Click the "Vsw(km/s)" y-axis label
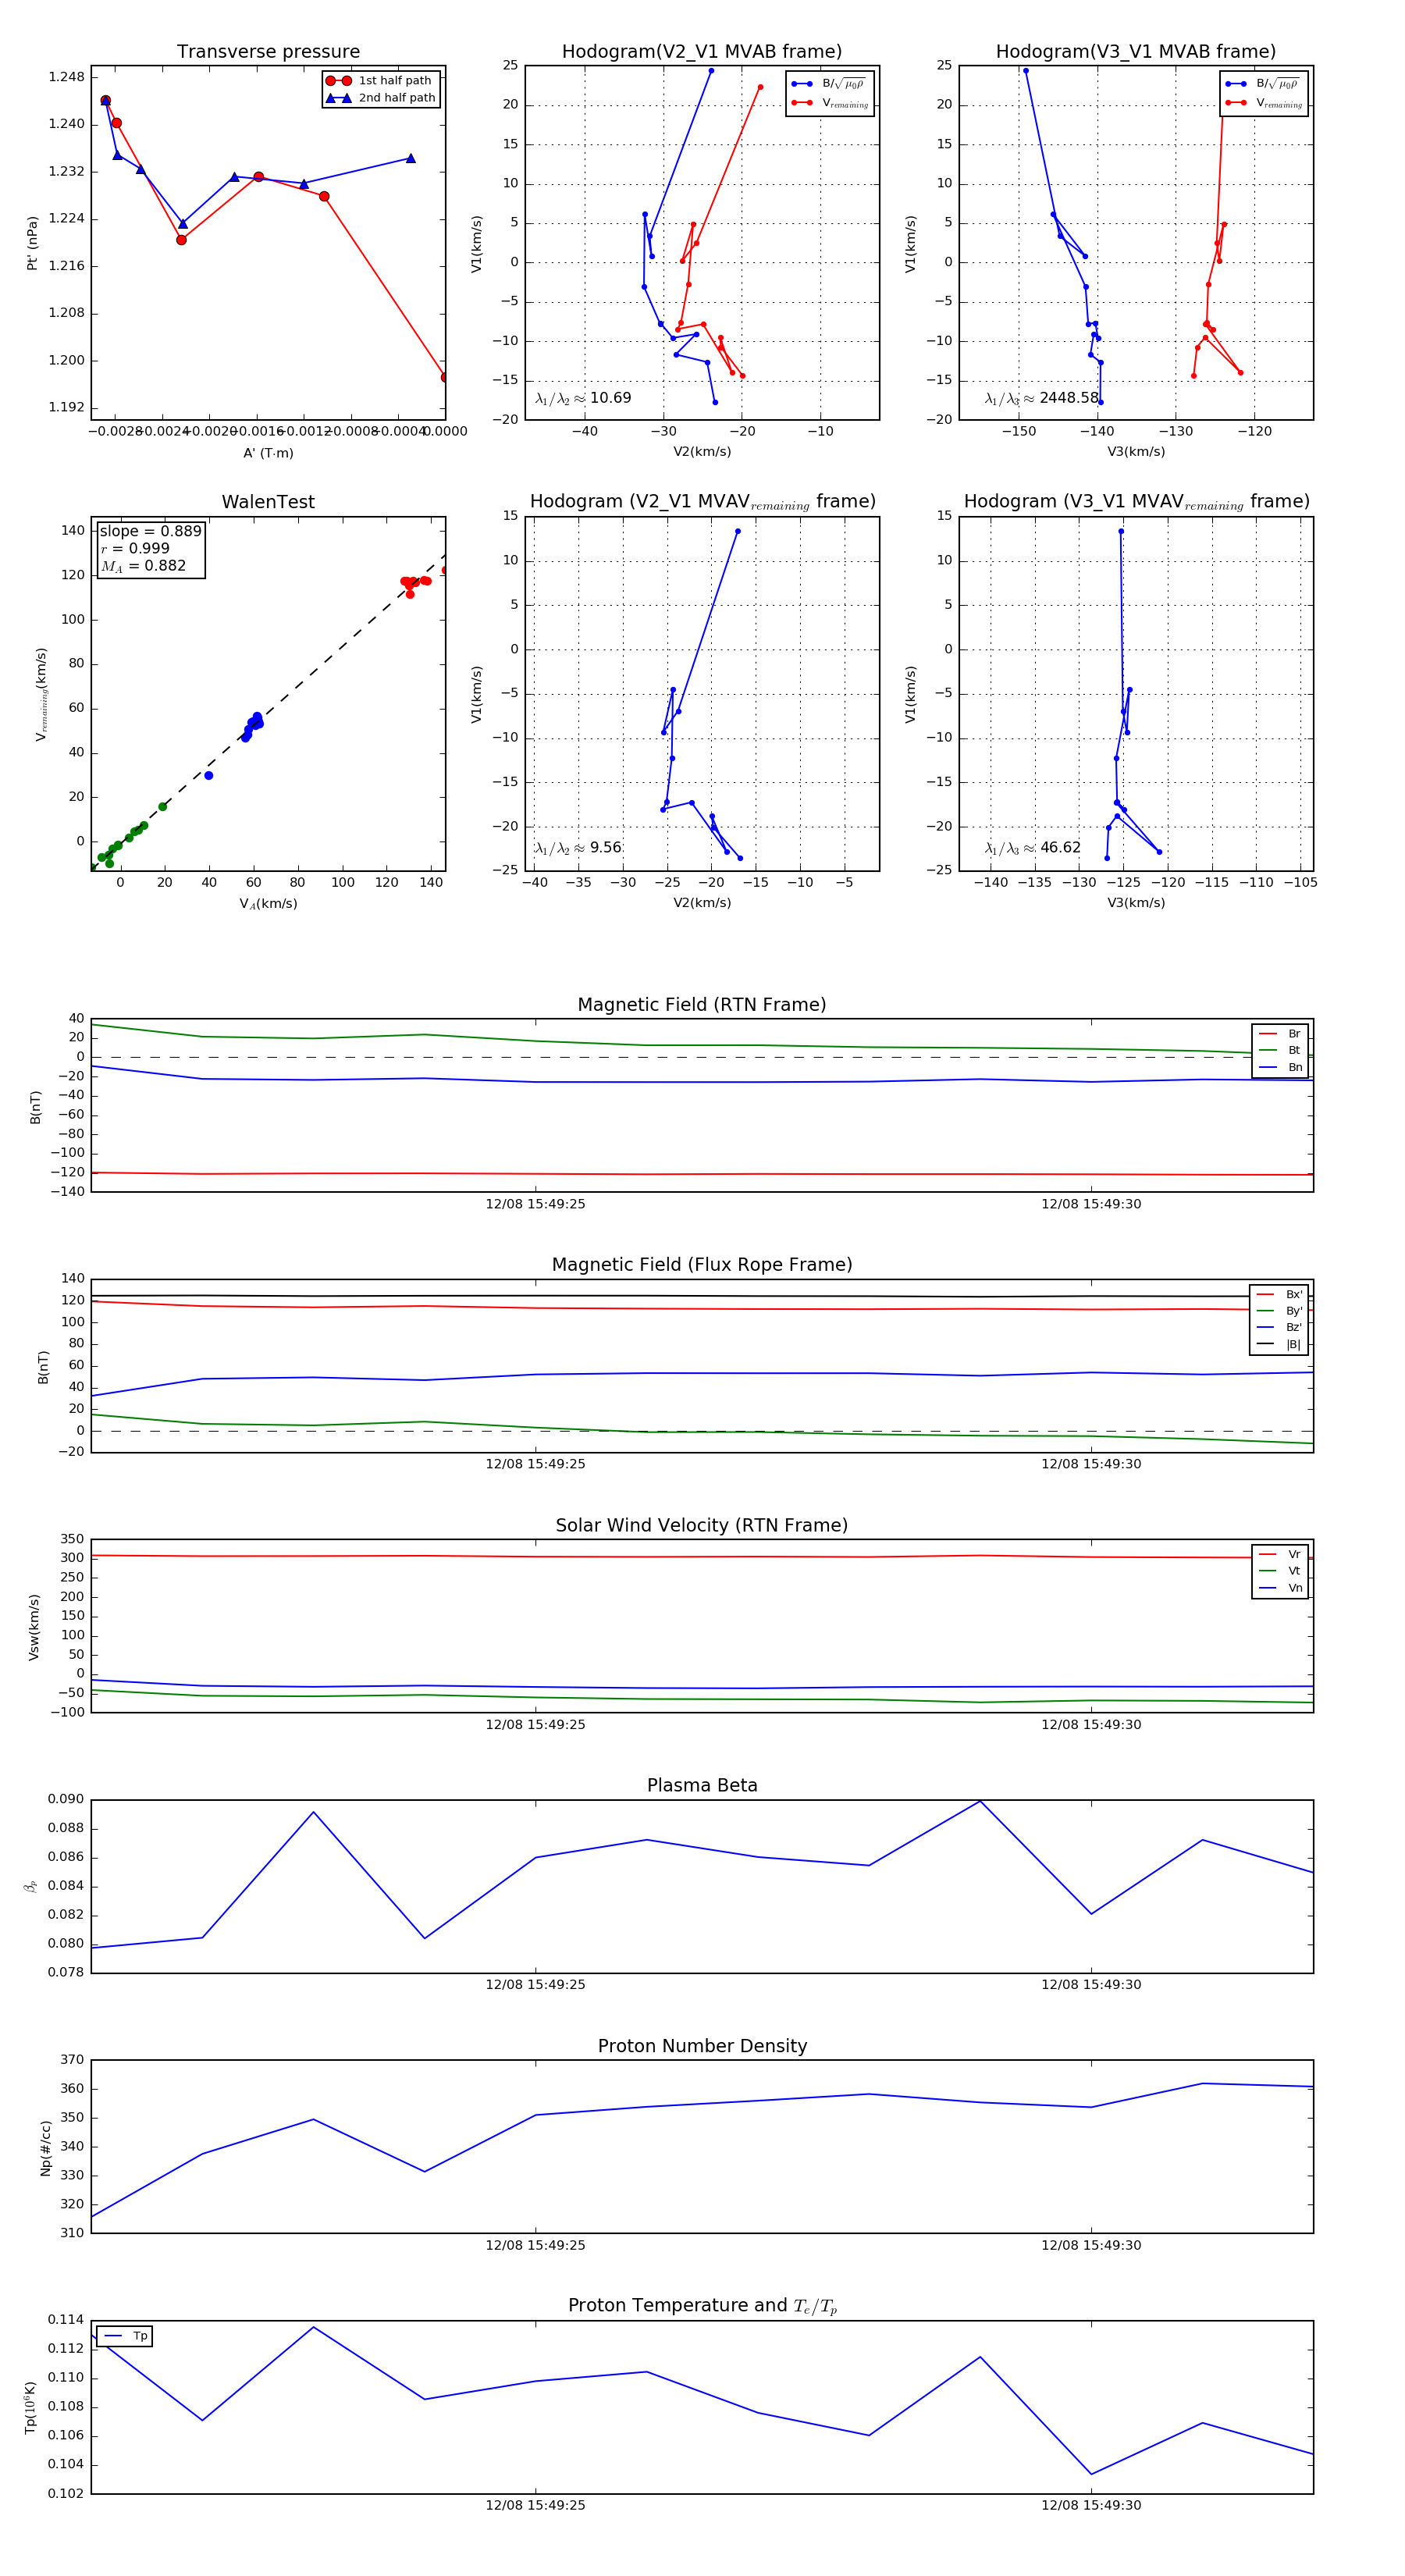 (33, 1627)
